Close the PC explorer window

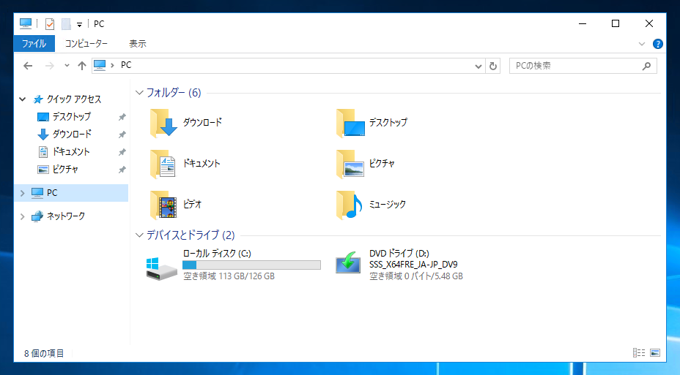pos(649,24)
